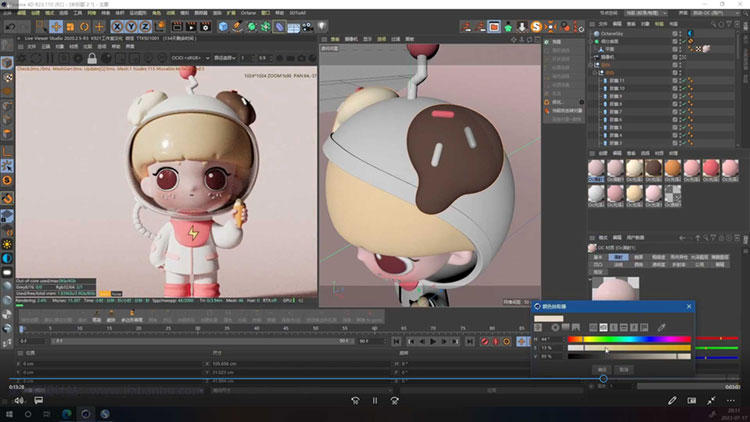Image resolution: width=750 pixels, height=422 pixels.
Task: Toggle the Y axis lock
Action: pos(132,26)
